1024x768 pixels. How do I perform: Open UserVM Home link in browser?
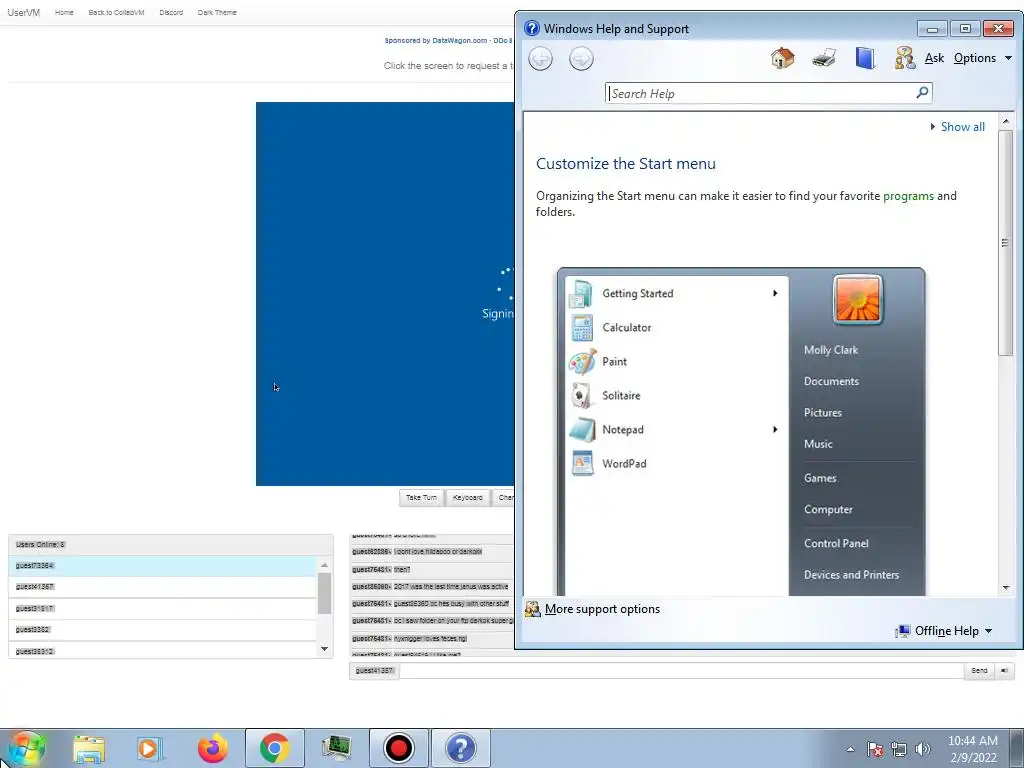pos(64,12)
